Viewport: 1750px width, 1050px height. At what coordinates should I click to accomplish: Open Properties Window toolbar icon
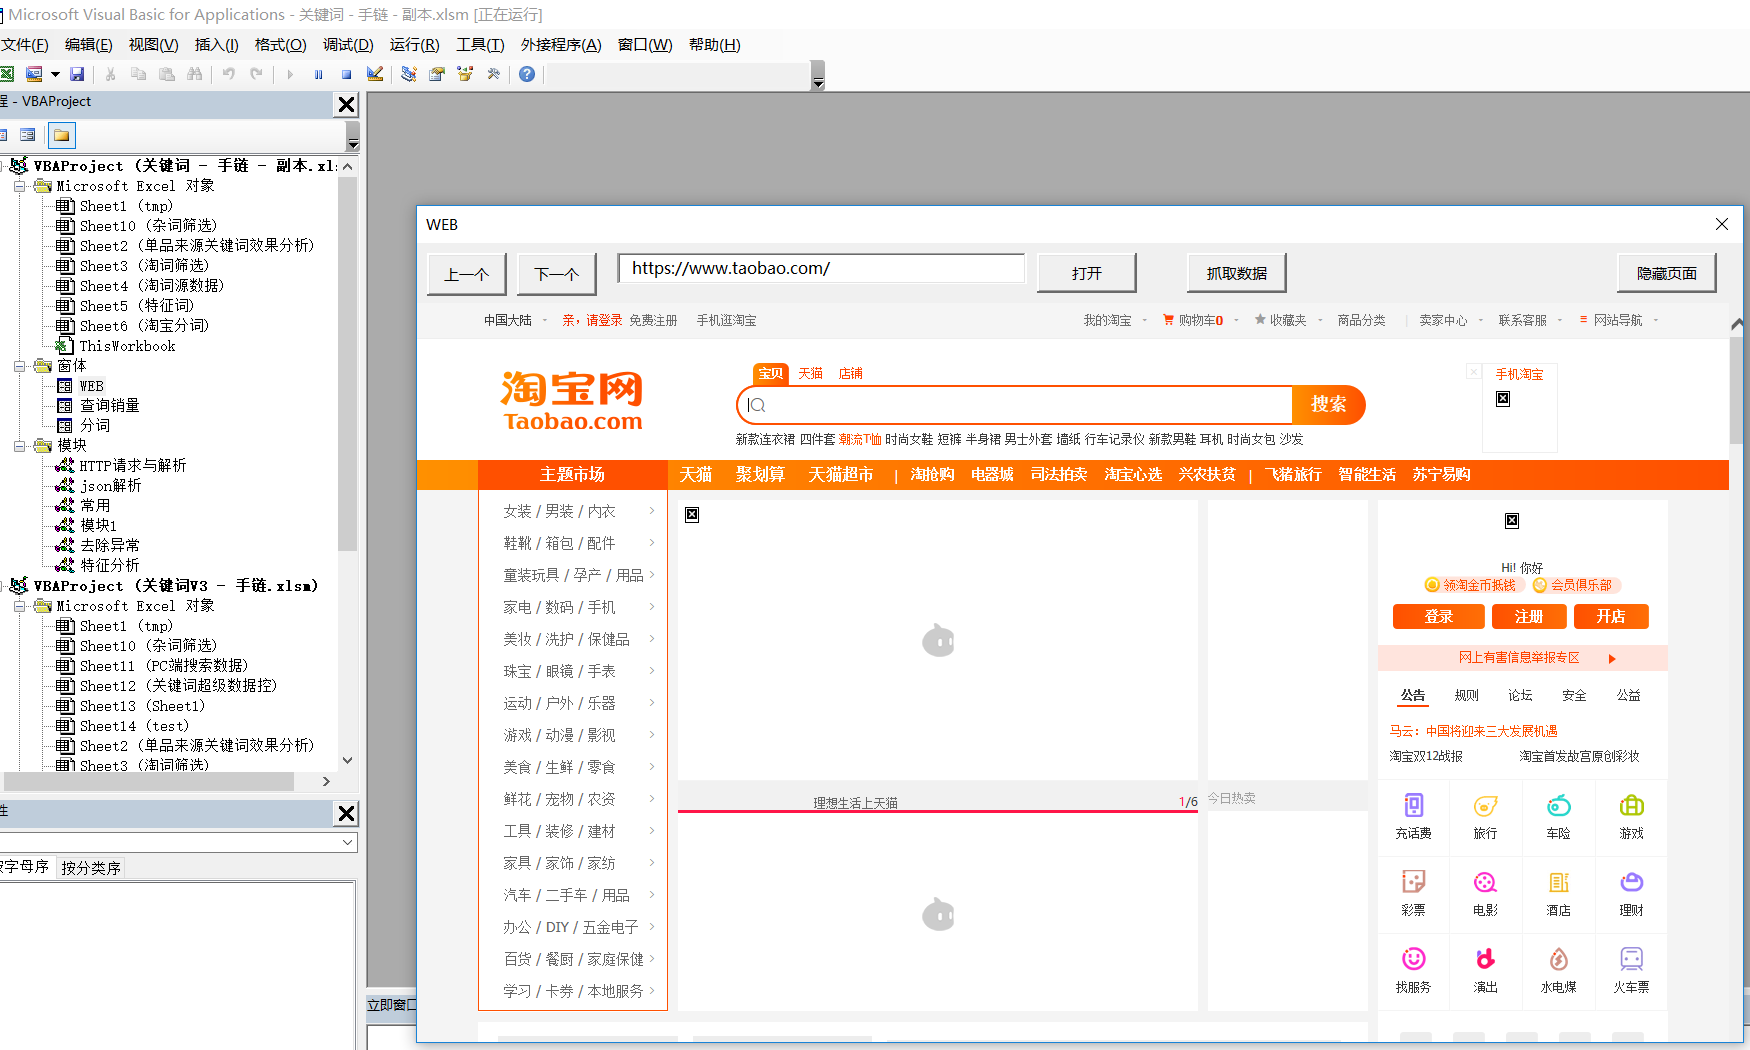point(436,74)
